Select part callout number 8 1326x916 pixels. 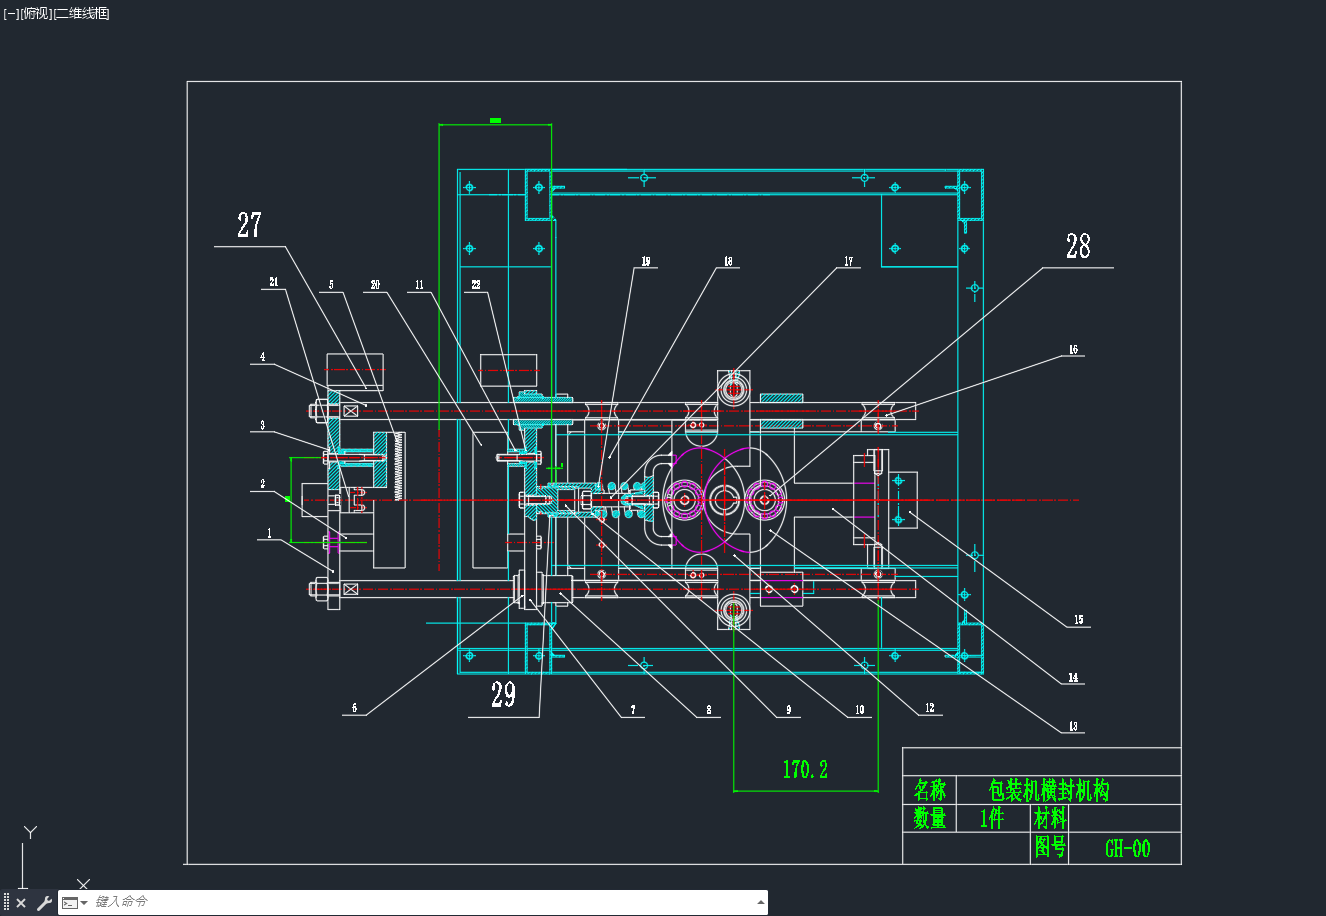tap(708, 710)
